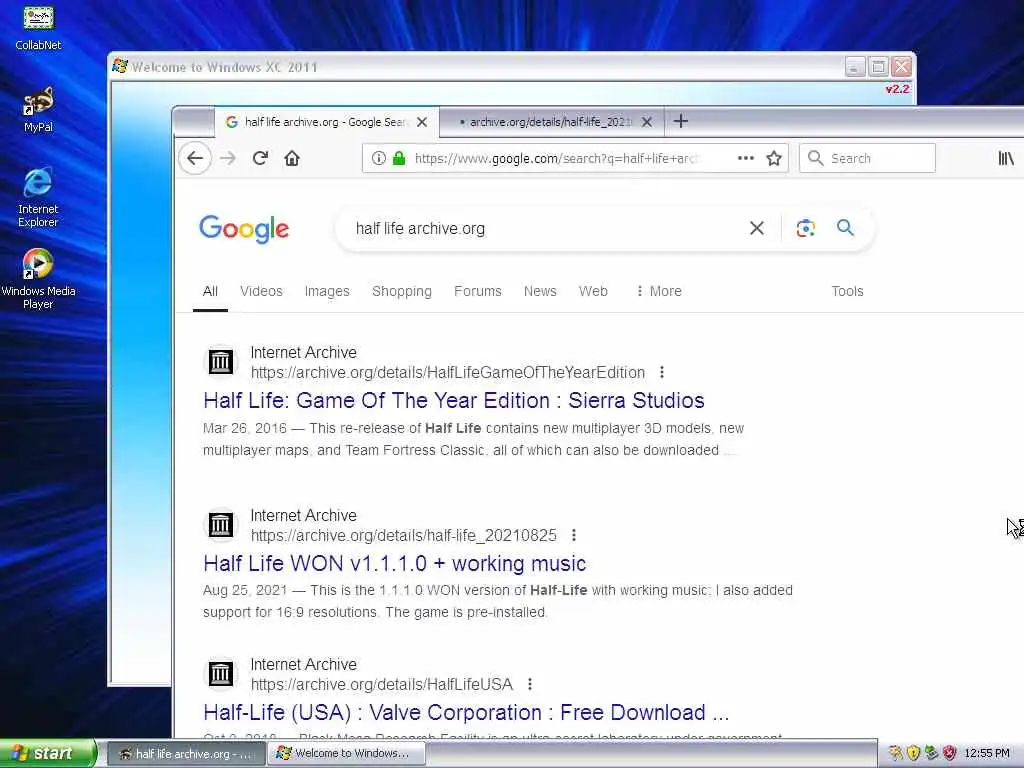Switch to Videos results
This screenshot has width=1024, height=768.
pos(261,291)
